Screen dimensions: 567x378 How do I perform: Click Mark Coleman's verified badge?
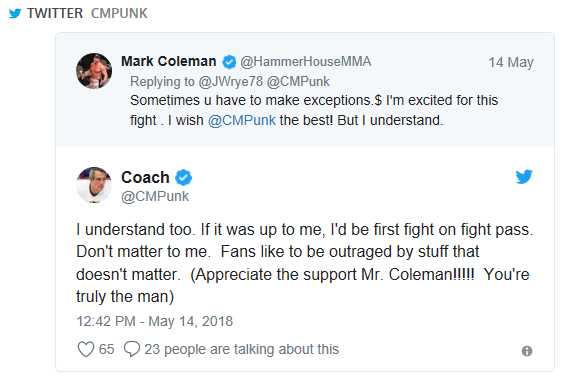pos(229,62)
